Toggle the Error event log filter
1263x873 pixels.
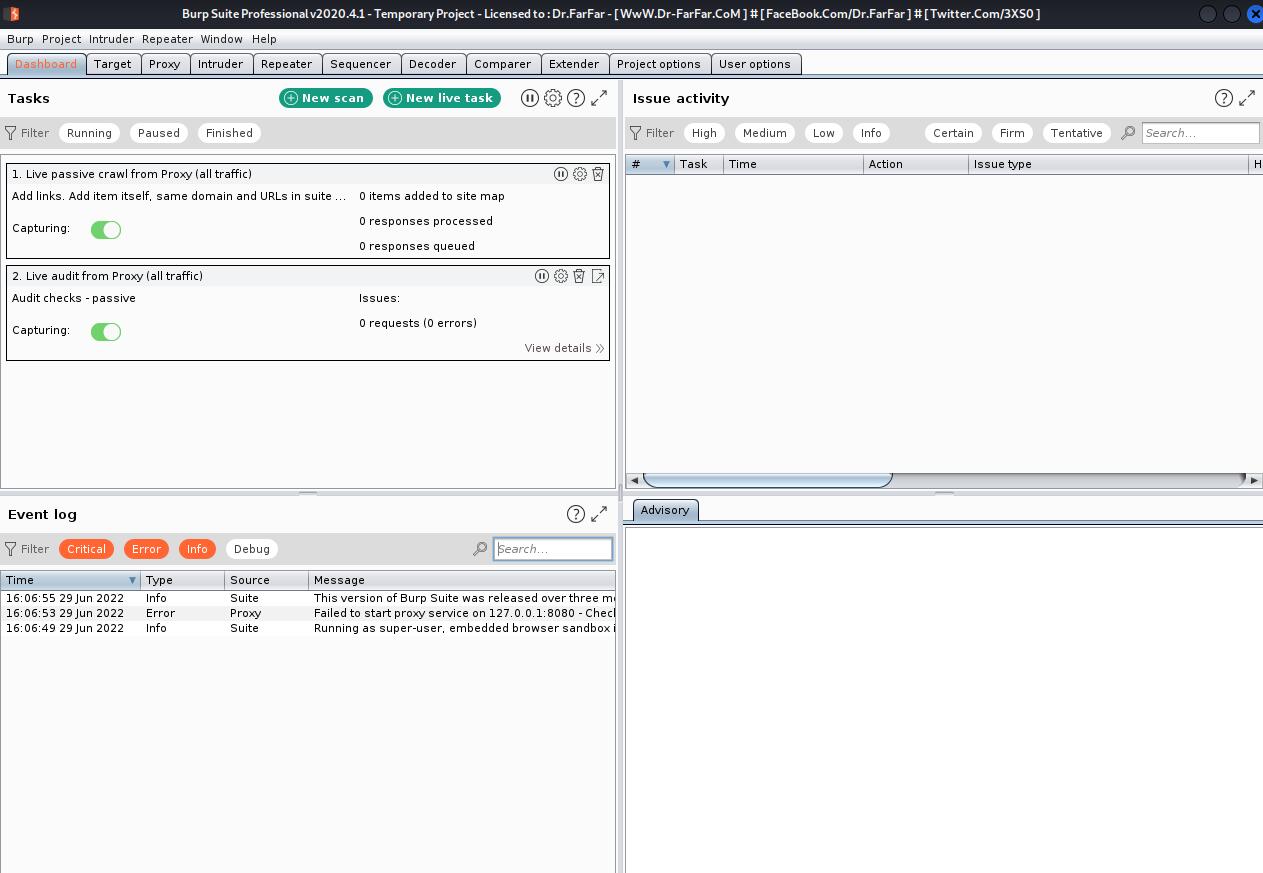coord(146,549)
